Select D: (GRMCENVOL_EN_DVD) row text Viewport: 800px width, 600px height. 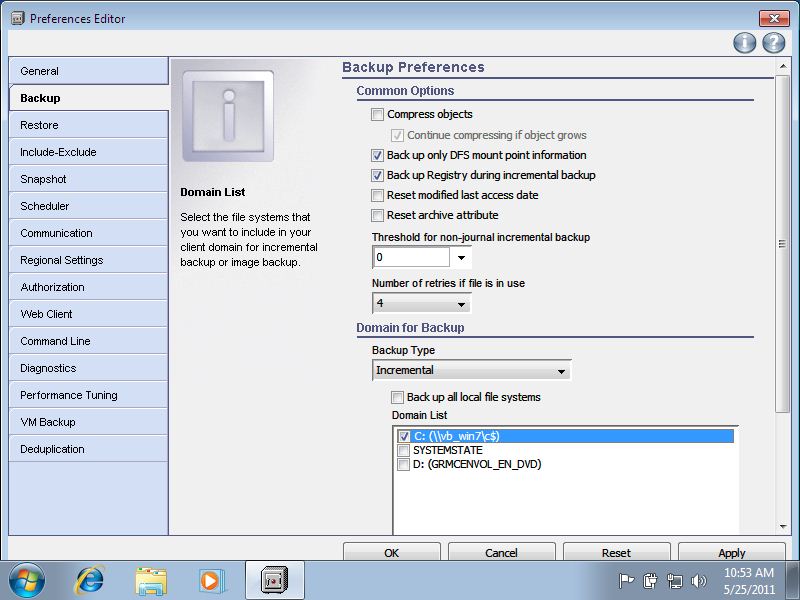[477, 464]
